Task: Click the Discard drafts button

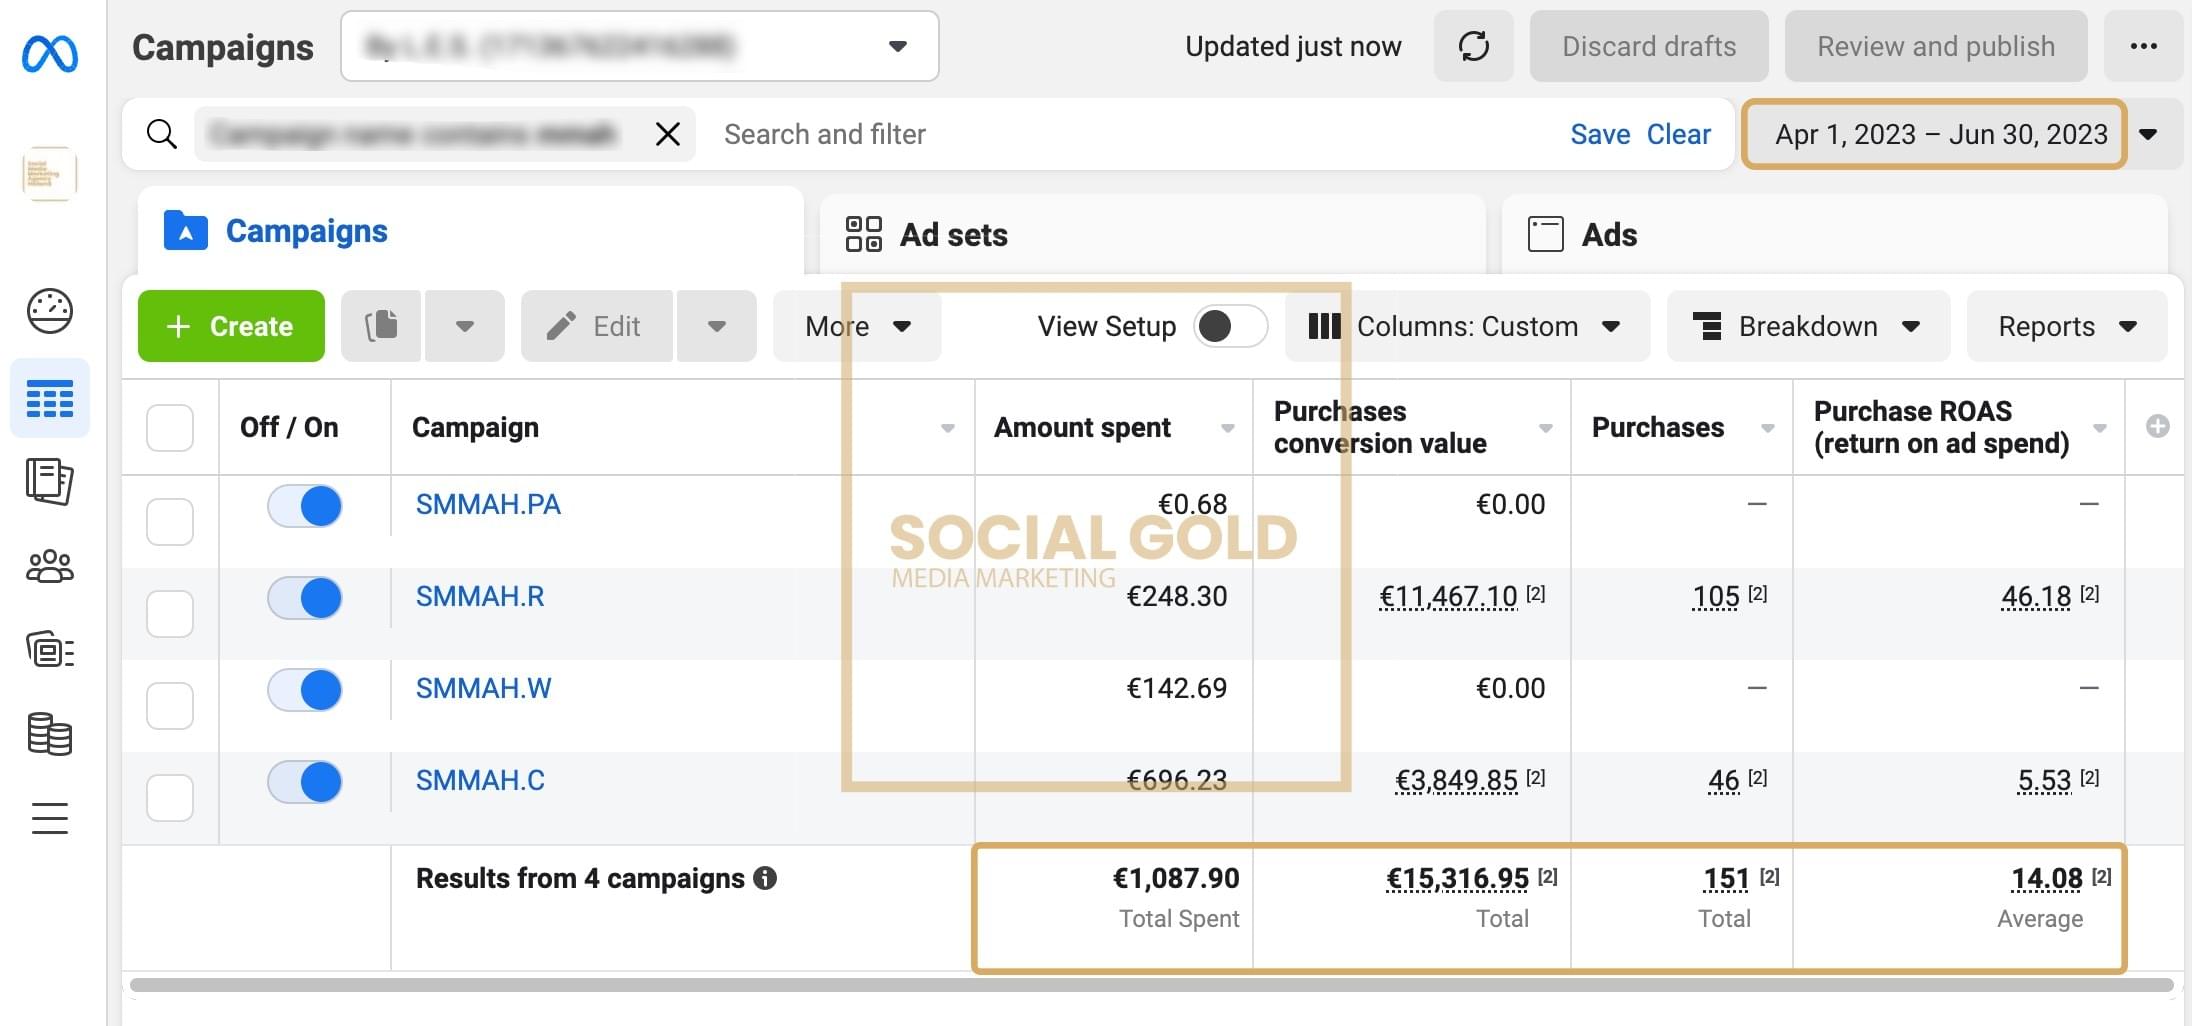Action: 1649,46
